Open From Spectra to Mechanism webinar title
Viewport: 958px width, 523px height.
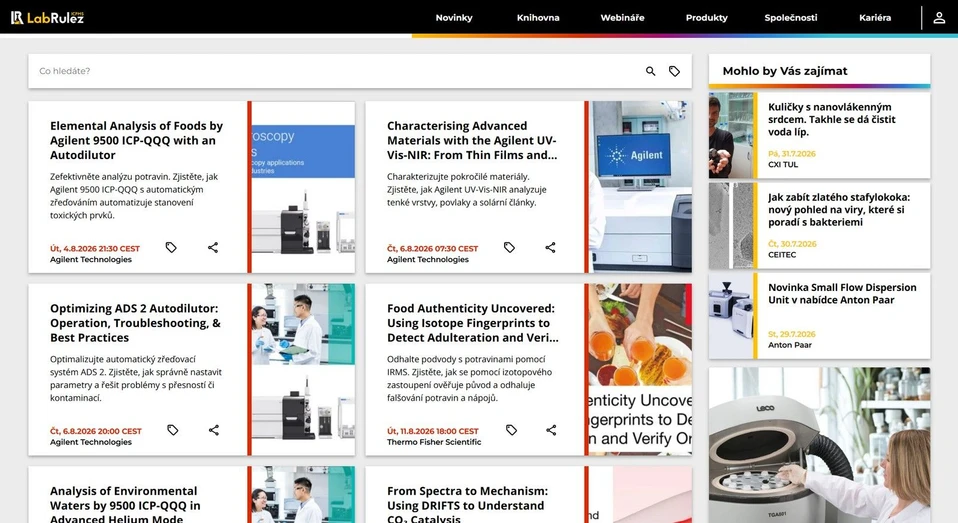click(467, 505)
